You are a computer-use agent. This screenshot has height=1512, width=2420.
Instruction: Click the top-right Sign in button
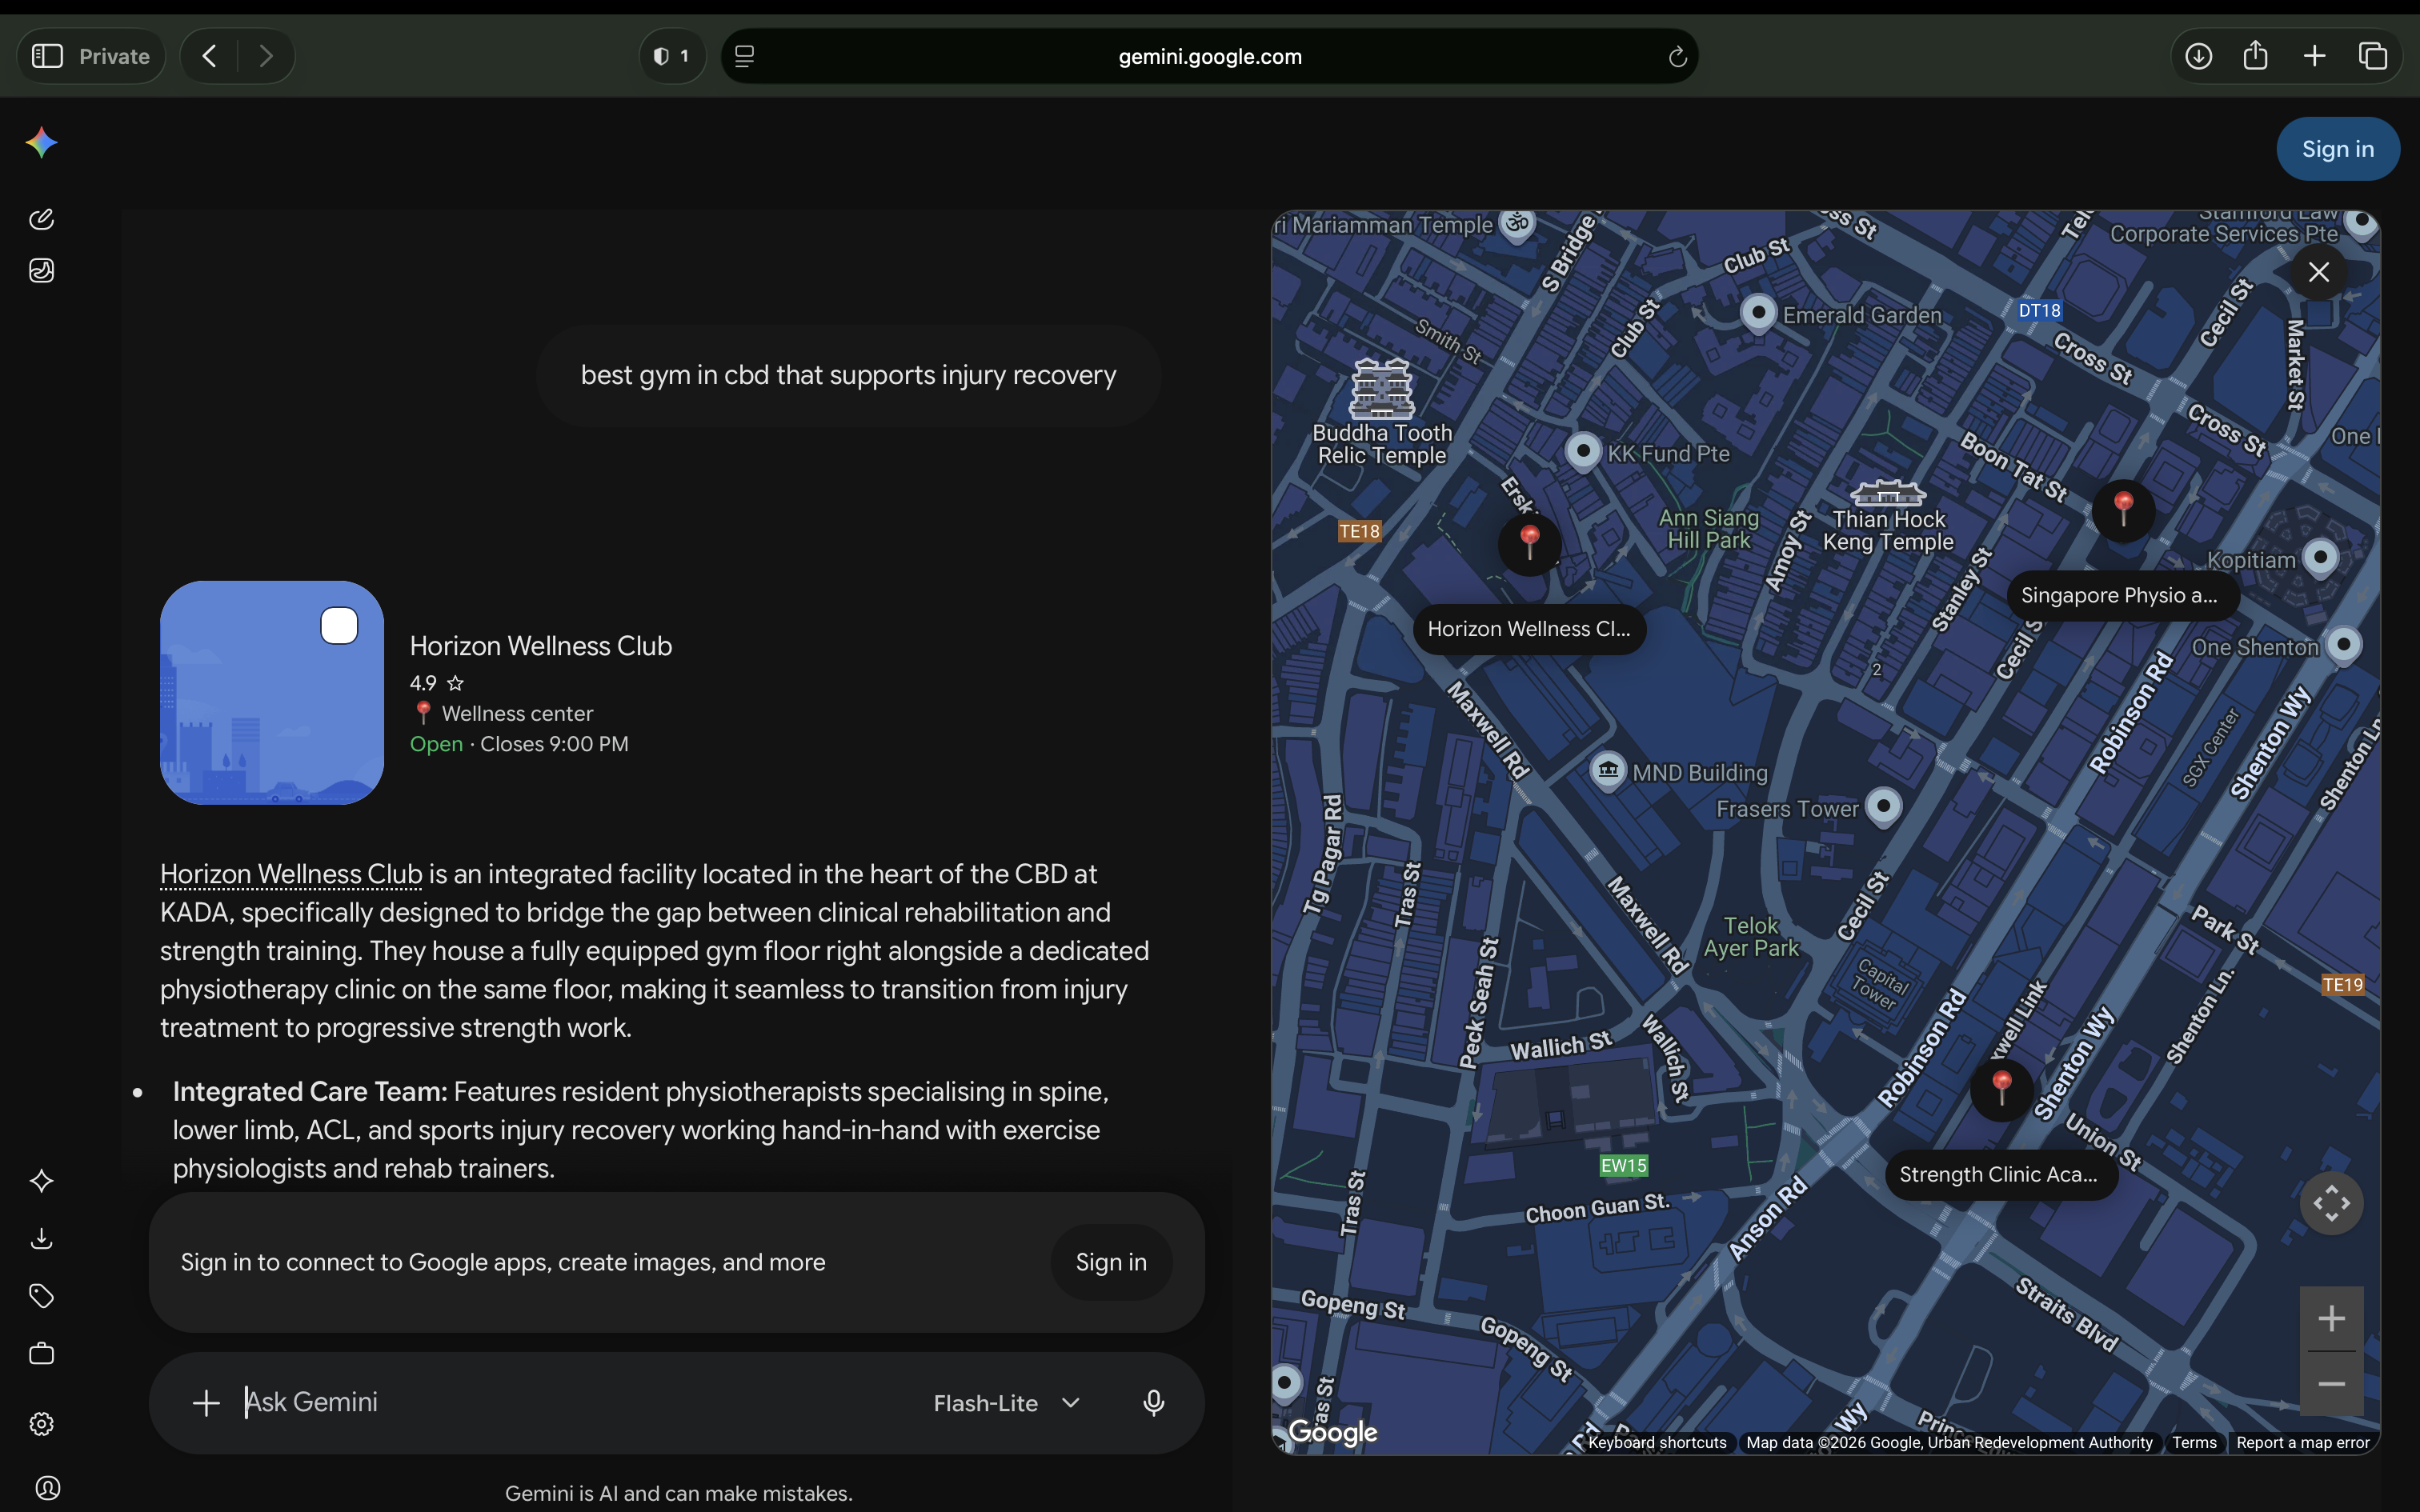pyautogui.click(x=2337, y=149)
